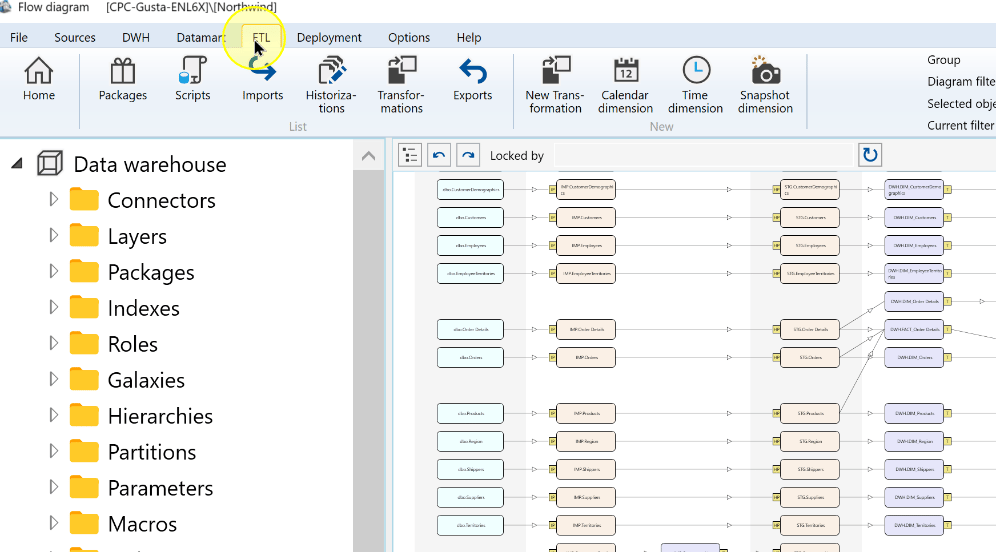Click the Galaxies folder icon
This screenshot has height=552, width=996.
click(84, 379)
